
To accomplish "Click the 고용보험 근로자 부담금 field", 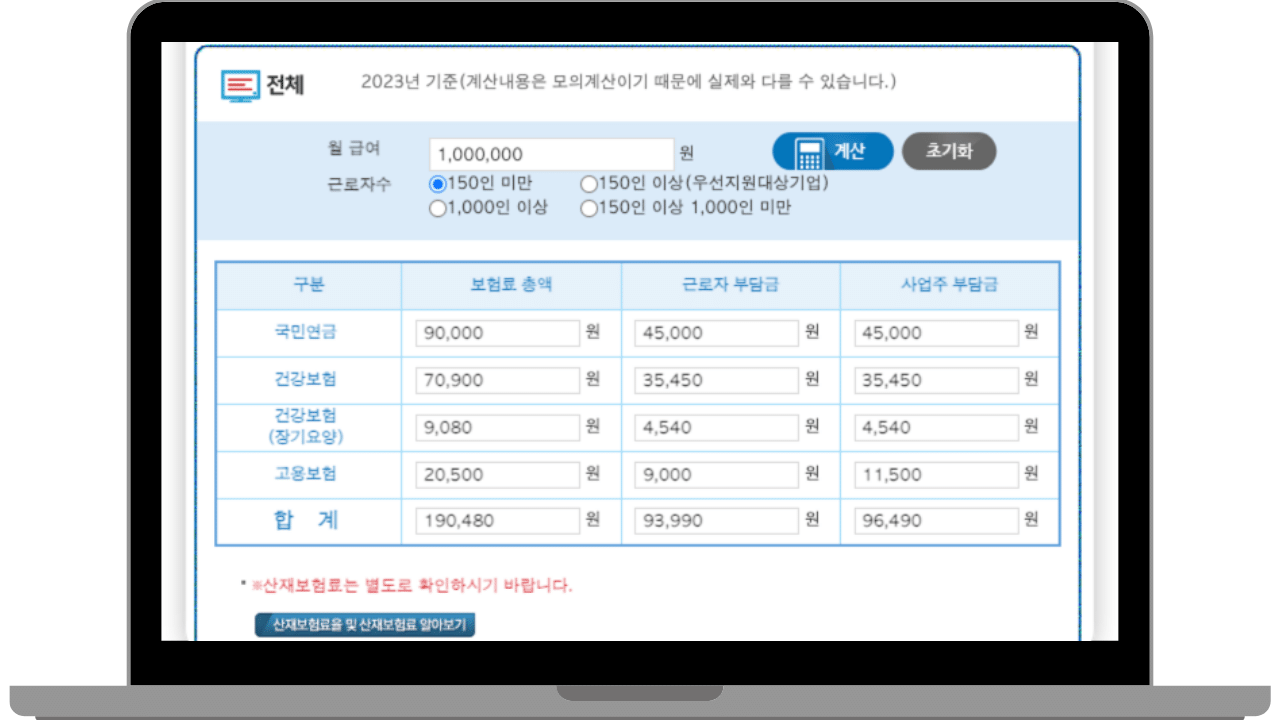I will [714, 474].
